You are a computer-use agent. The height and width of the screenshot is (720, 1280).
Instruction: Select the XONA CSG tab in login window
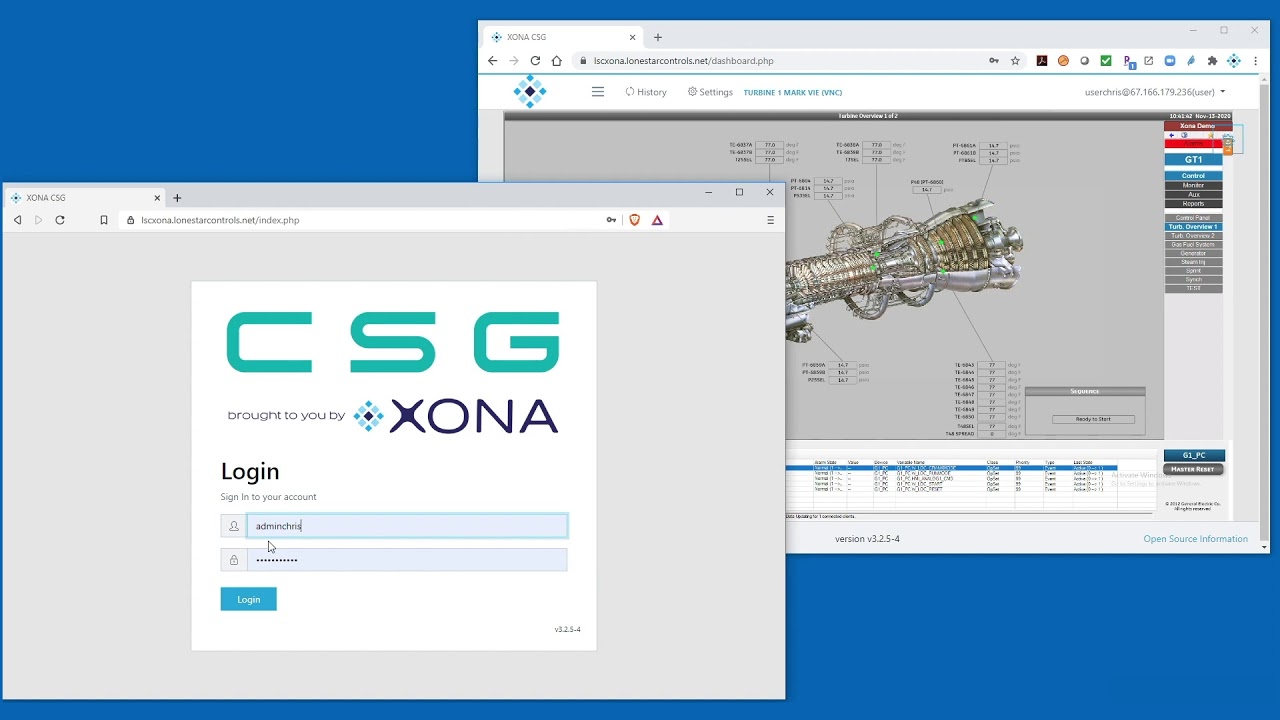(x=85, y=198)
